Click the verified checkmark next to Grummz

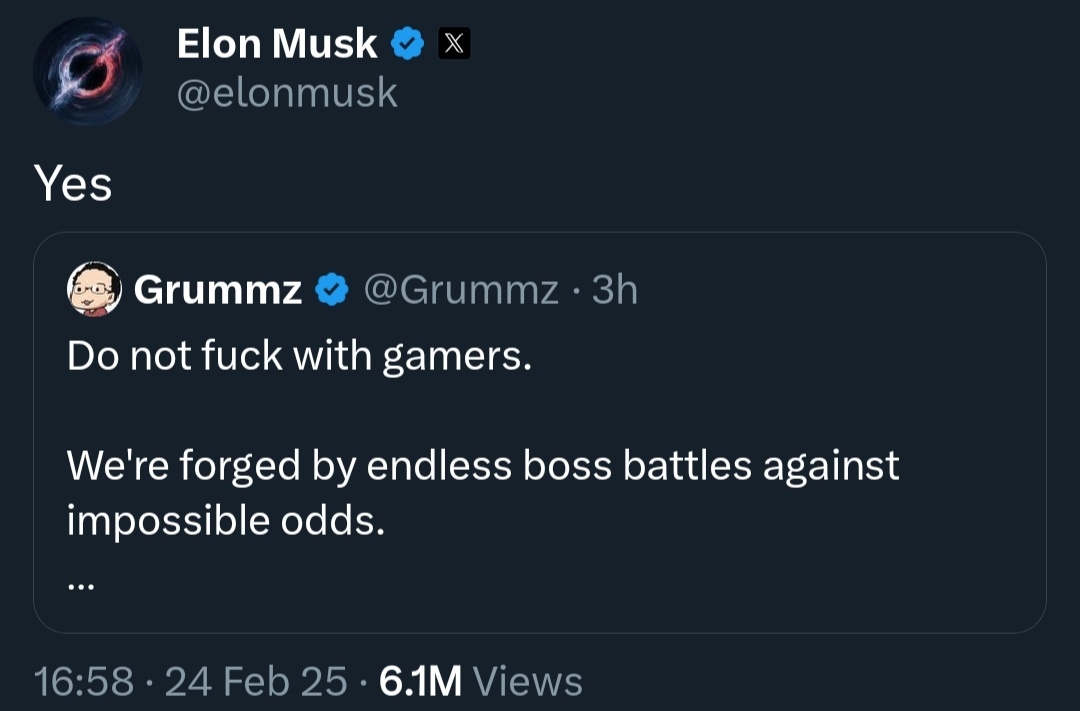coord(333,290)
